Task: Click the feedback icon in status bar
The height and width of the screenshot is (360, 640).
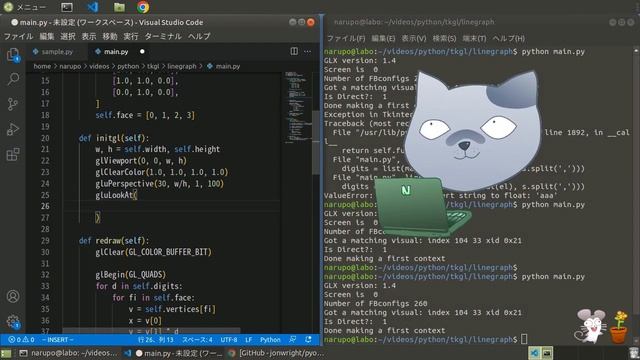Action: 293,340
